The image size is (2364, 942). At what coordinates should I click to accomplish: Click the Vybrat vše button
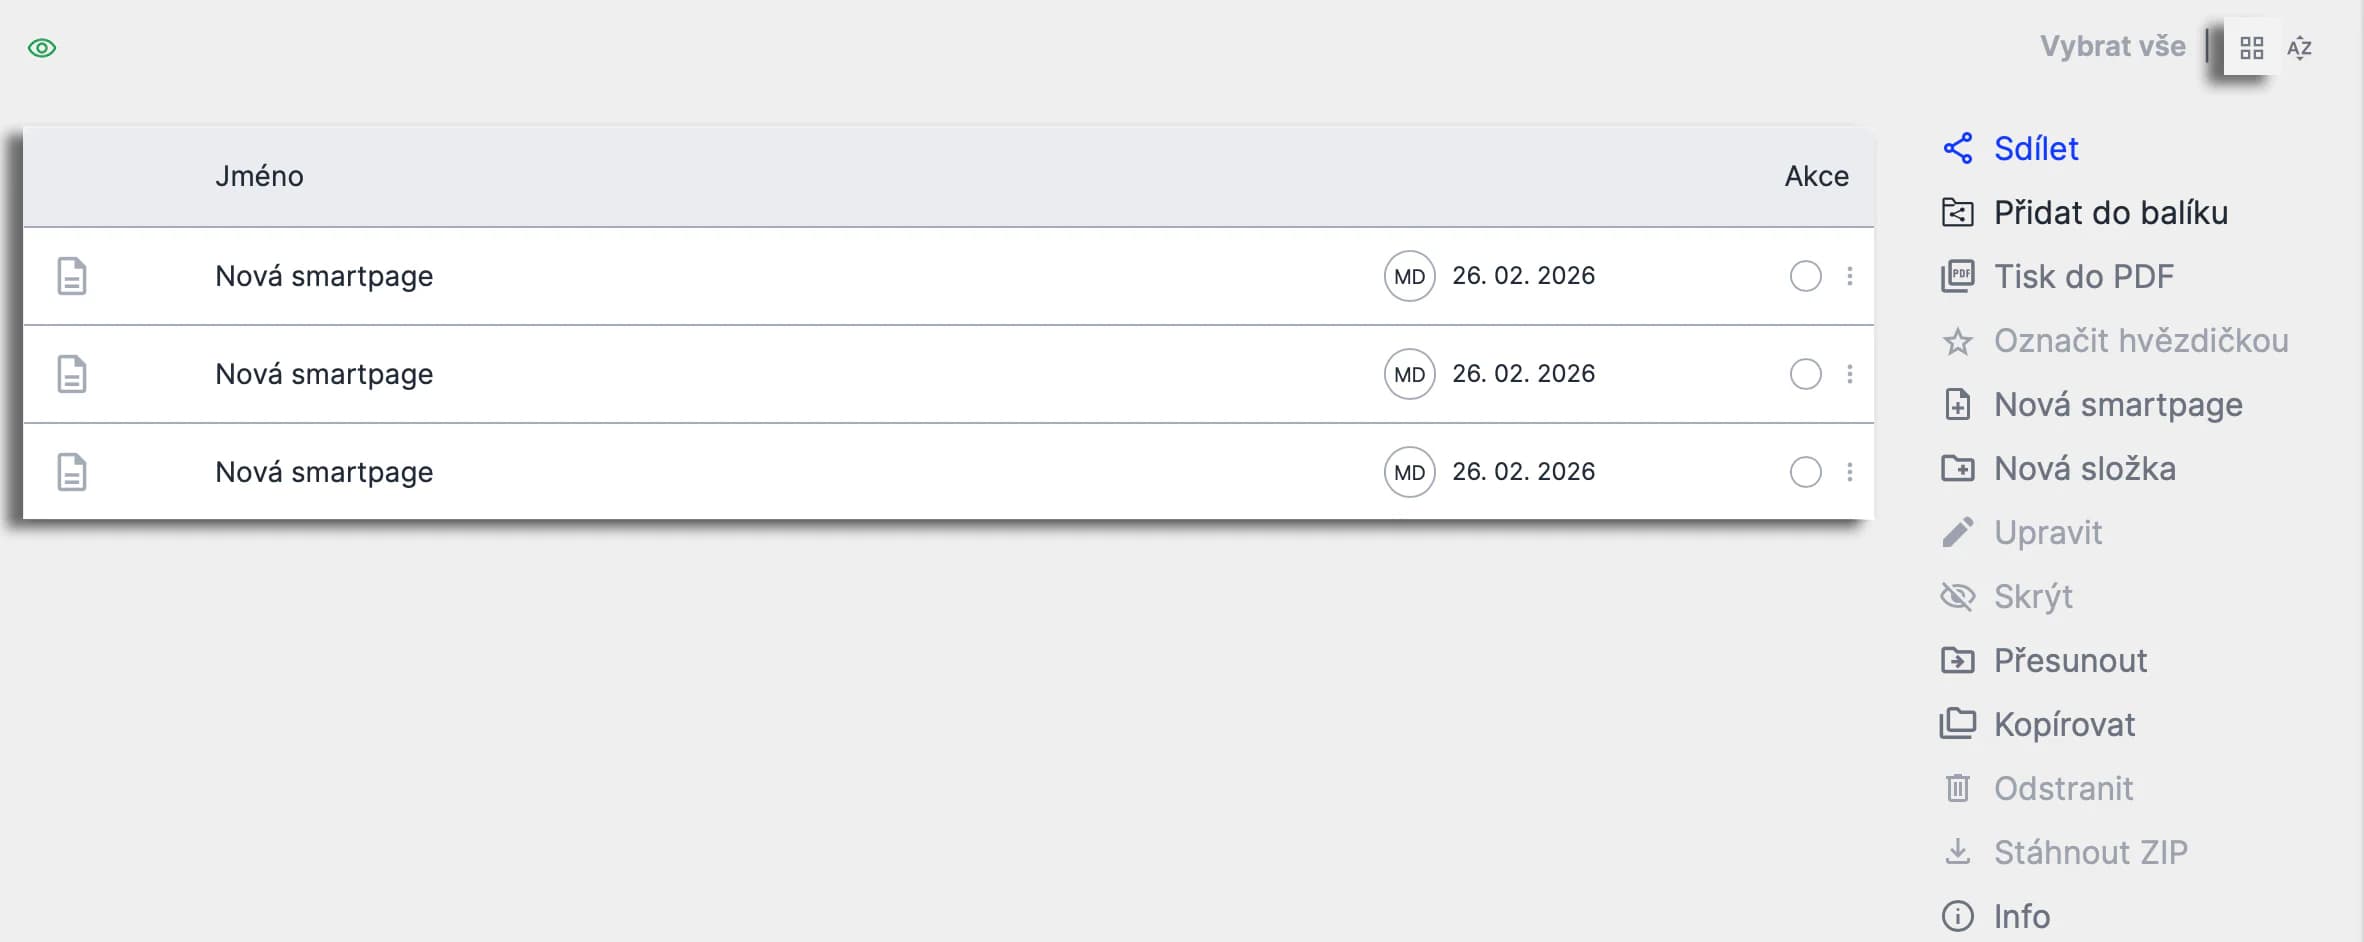click(x=2112, y=47)
